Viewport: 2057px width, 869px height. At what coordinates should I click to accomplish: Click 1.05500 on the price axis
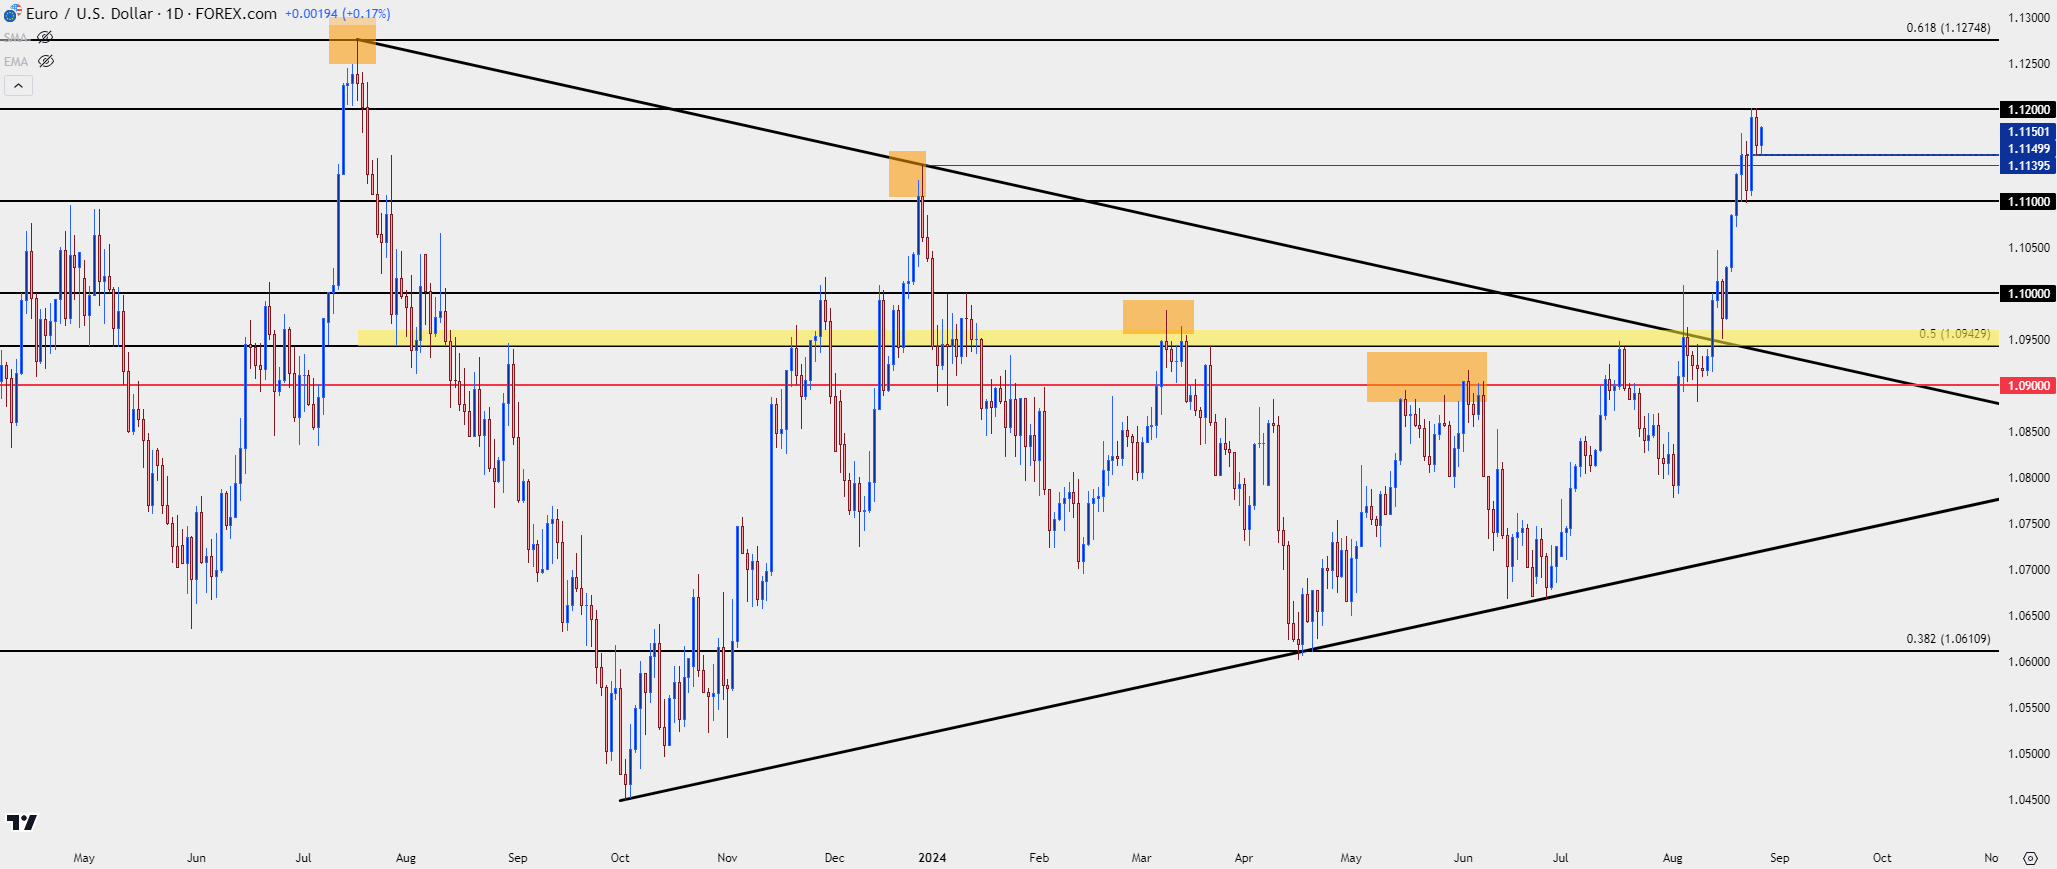click(2029, 707)
